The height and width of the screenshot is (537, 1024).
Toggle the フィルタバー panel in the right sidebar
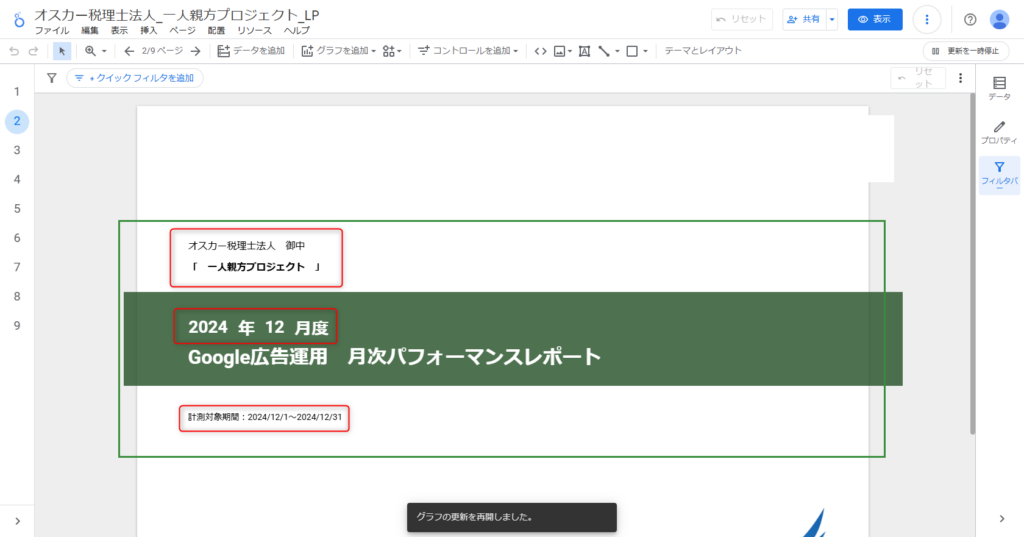click(998, 173)
